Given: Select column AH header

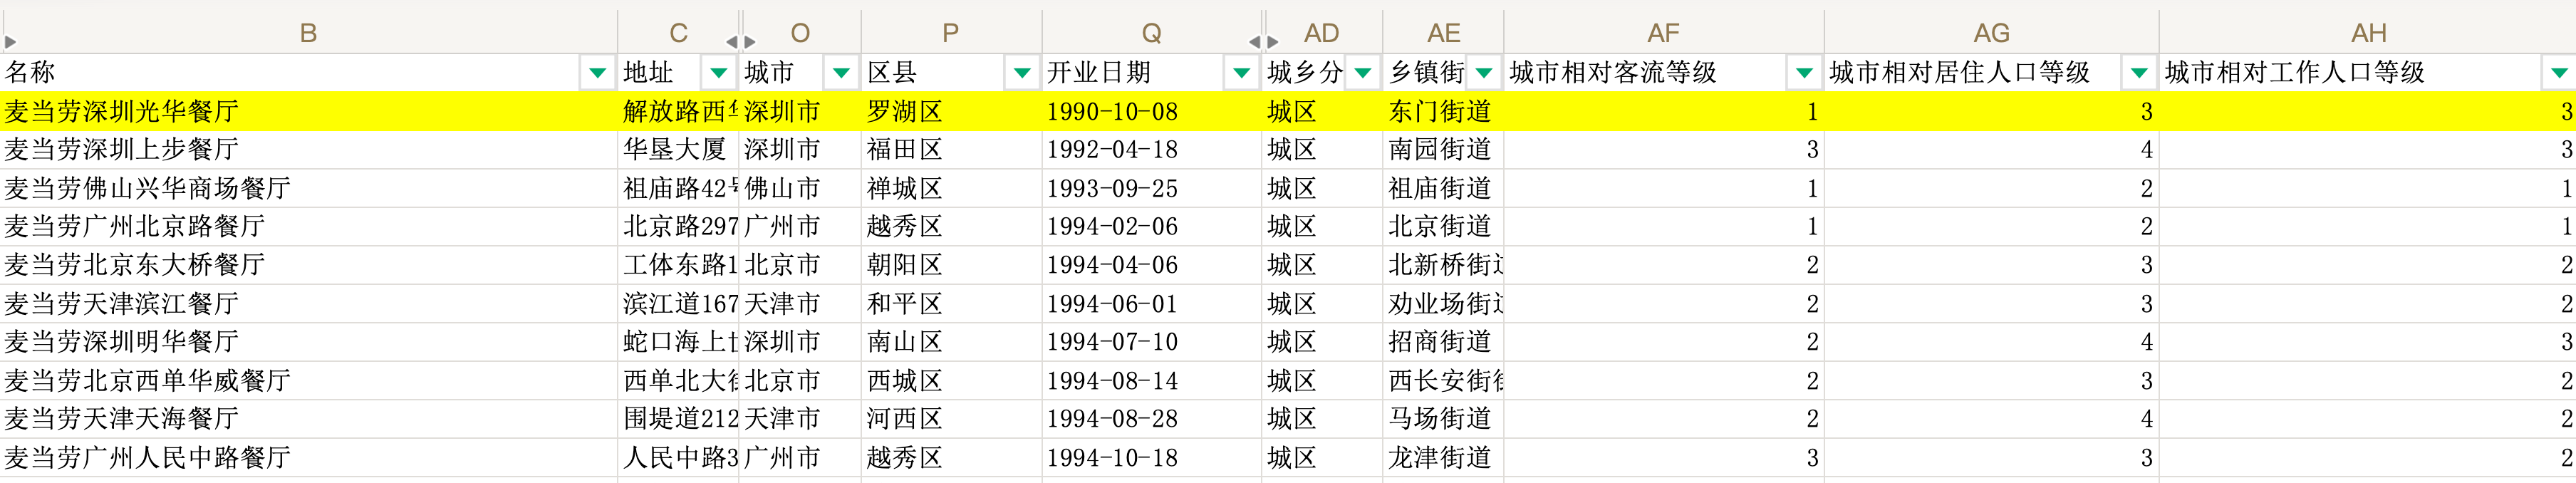Looking at the screenshot, I should point(2368,32).
